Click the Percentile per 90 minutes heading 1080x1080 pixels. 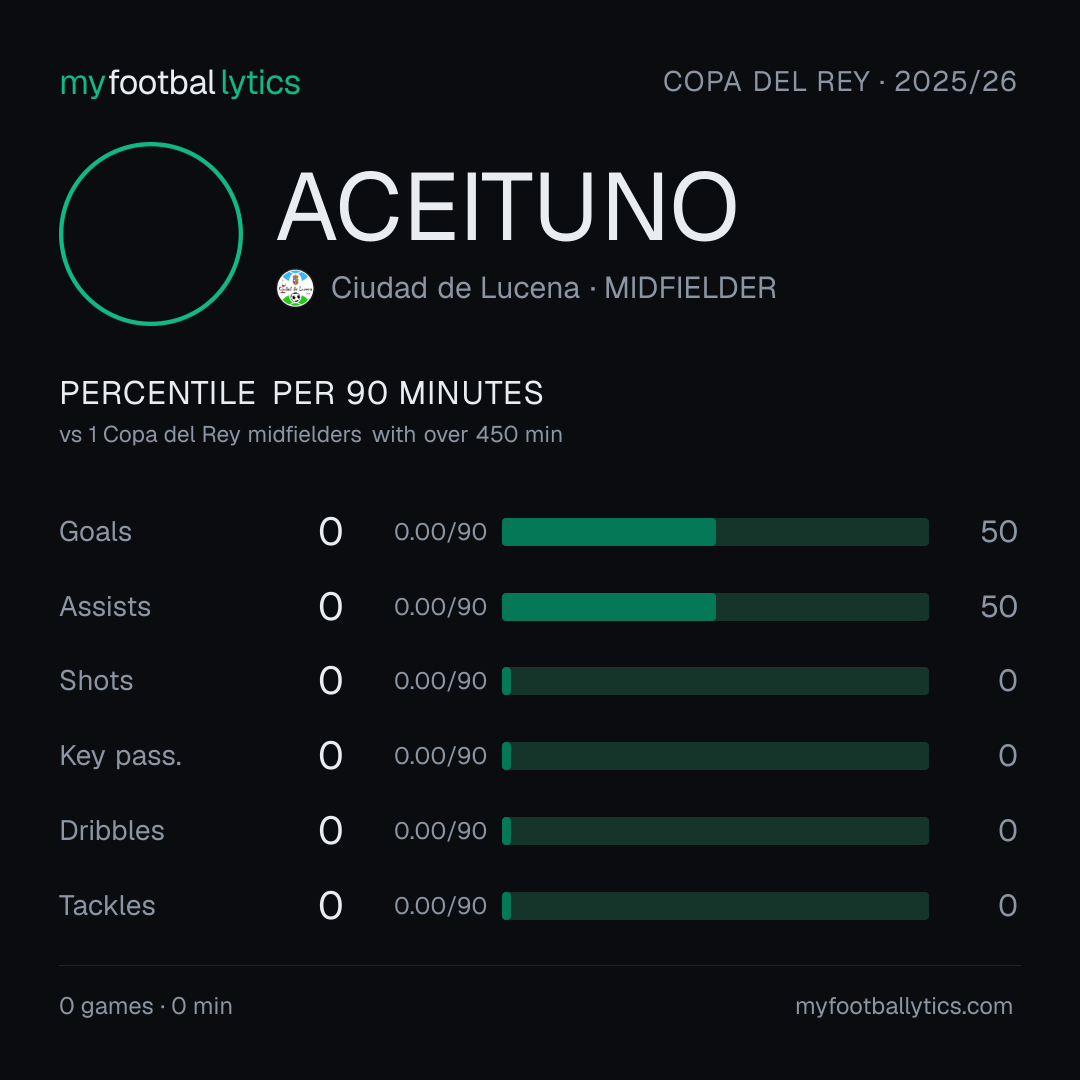click(x=302, y=393)
